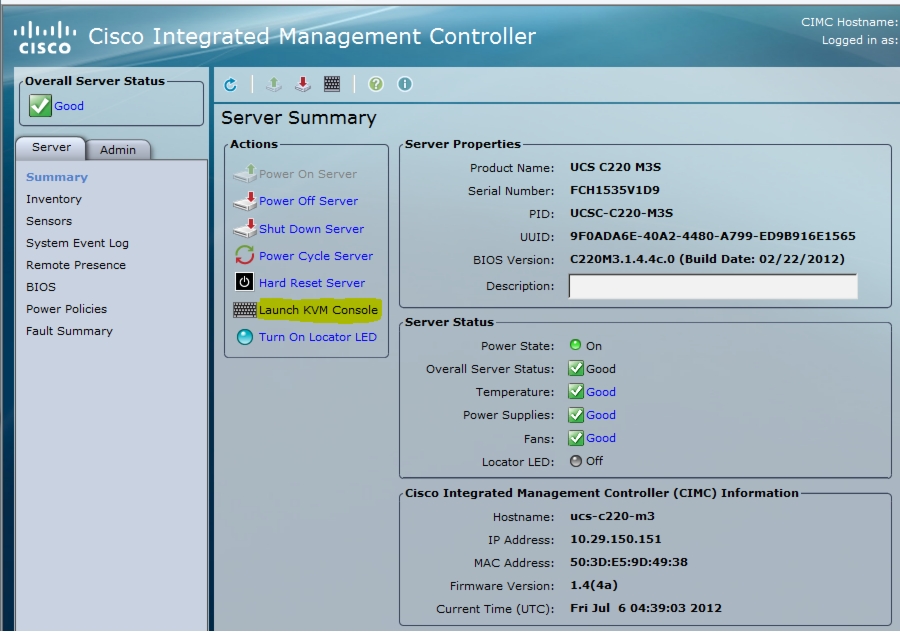Click the Power Off red arrow toolbar icon
The image size is (900, 632).
(302, 84)
